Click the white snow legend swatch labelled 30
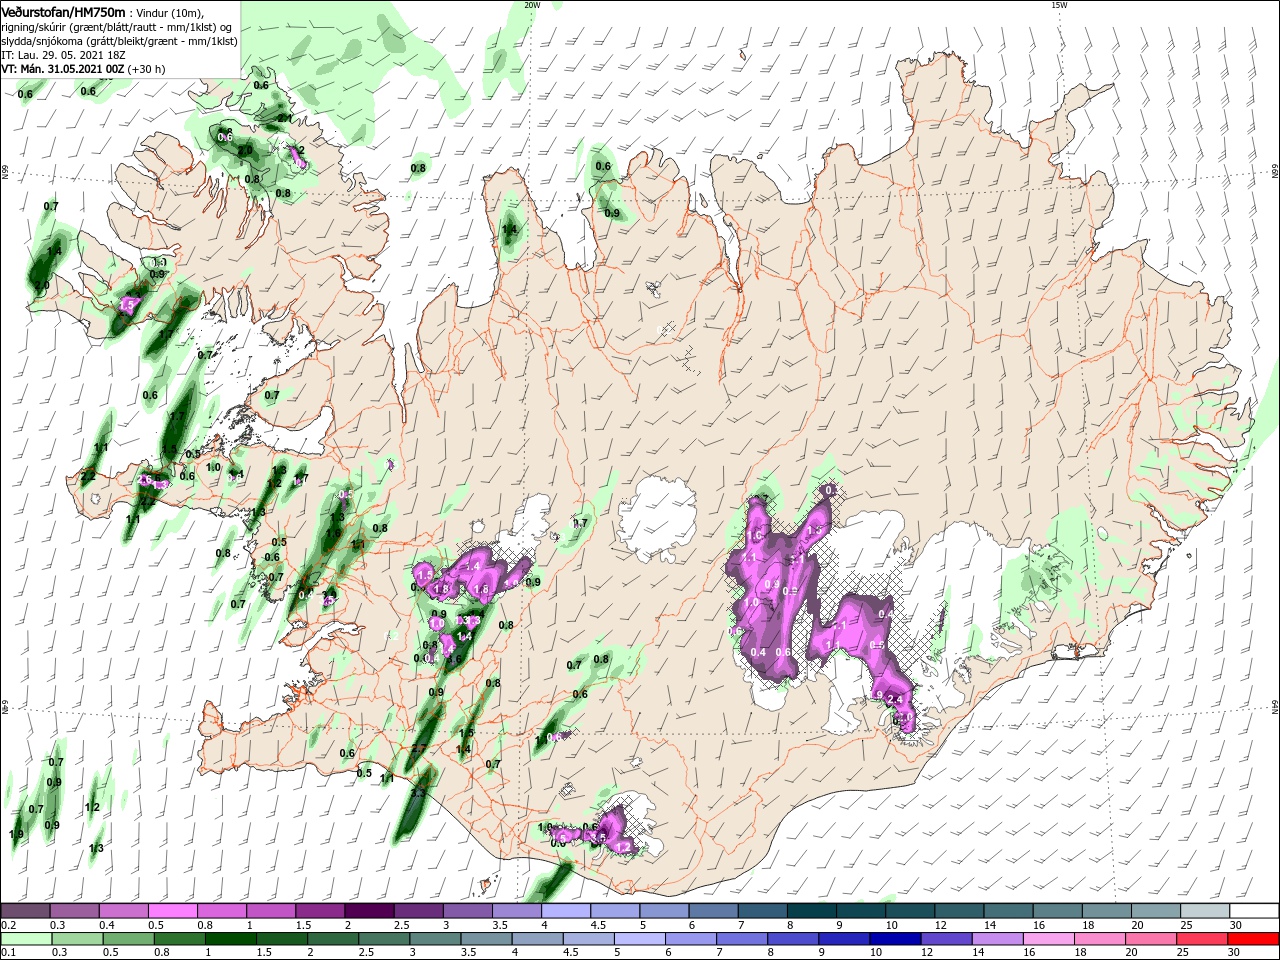Image resolution: width=1280 pixels, height=960 pixels. click(1255, 911)
